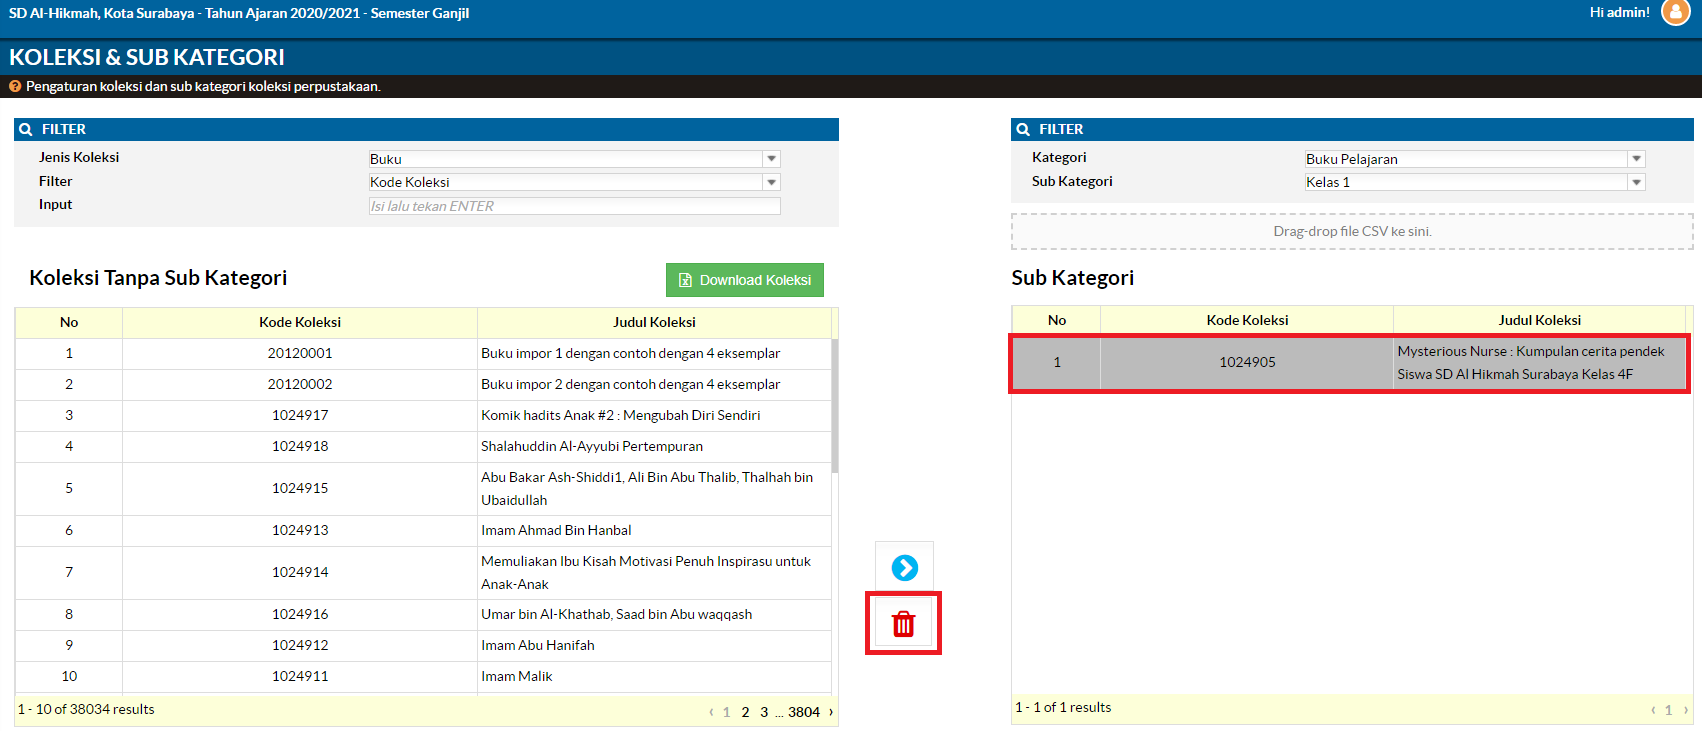Viewport: 1702px width, 731px height.
Task: Click the No column header in left table
Action: coord(69,322)
